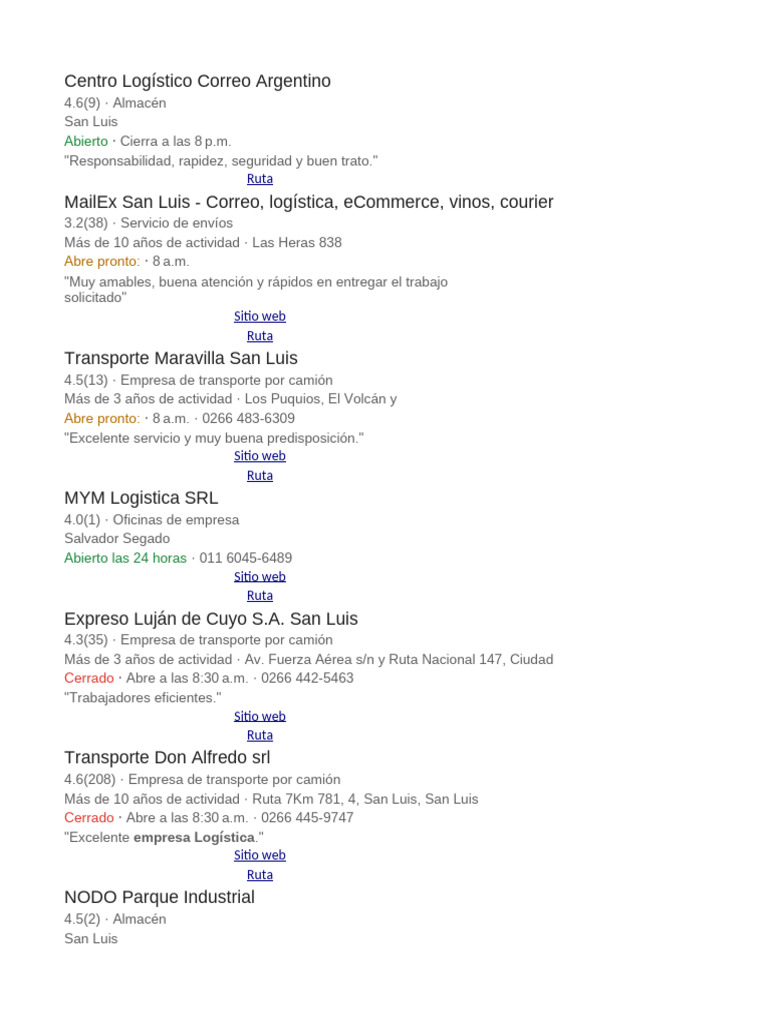Click phone number 0266 483-6309

[248, 419]
